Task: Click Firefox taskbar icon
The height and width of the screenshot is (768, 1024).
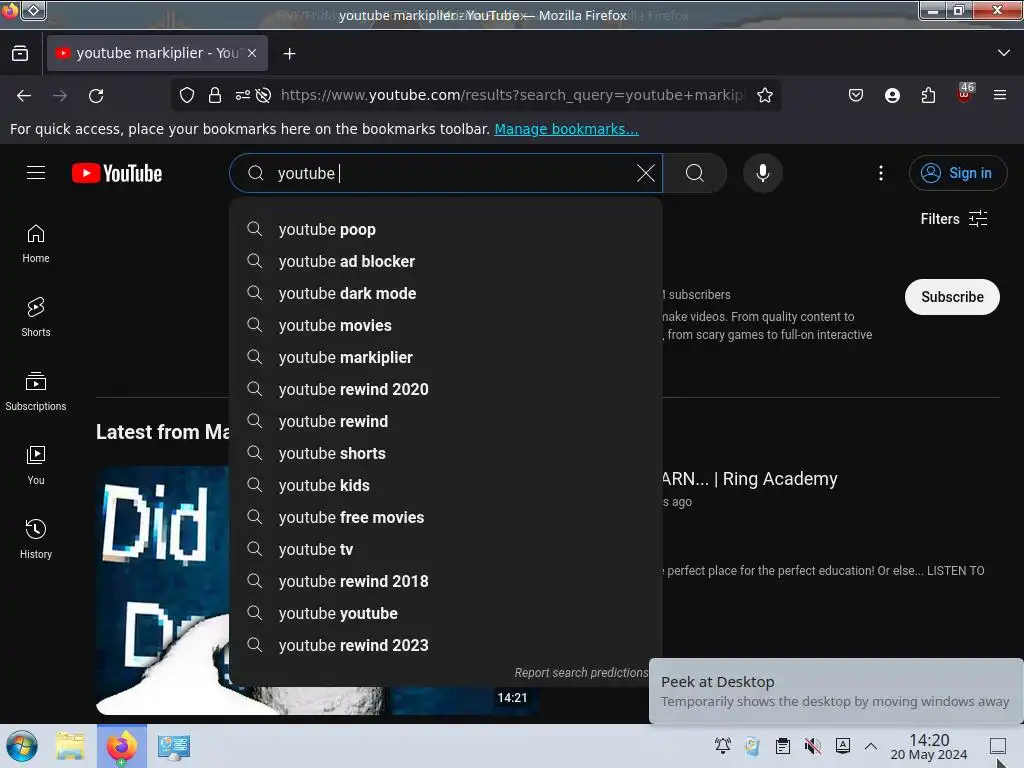Action: [122, 746]
